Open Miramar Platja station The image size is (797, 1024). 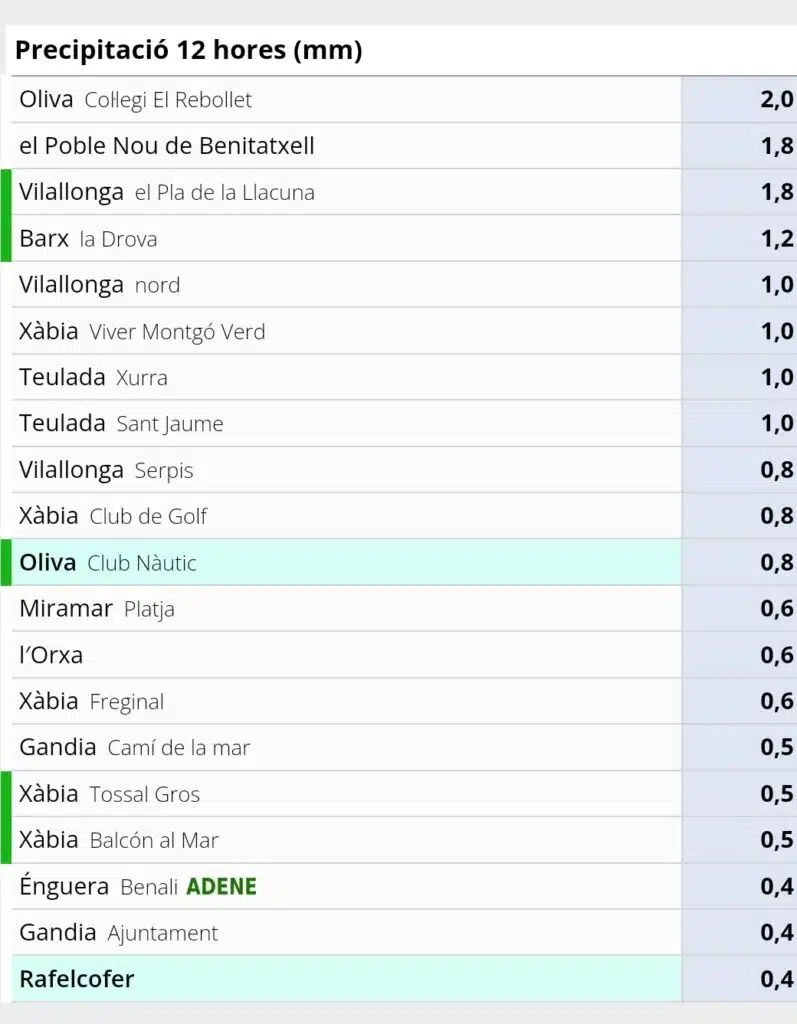point(404,609)
